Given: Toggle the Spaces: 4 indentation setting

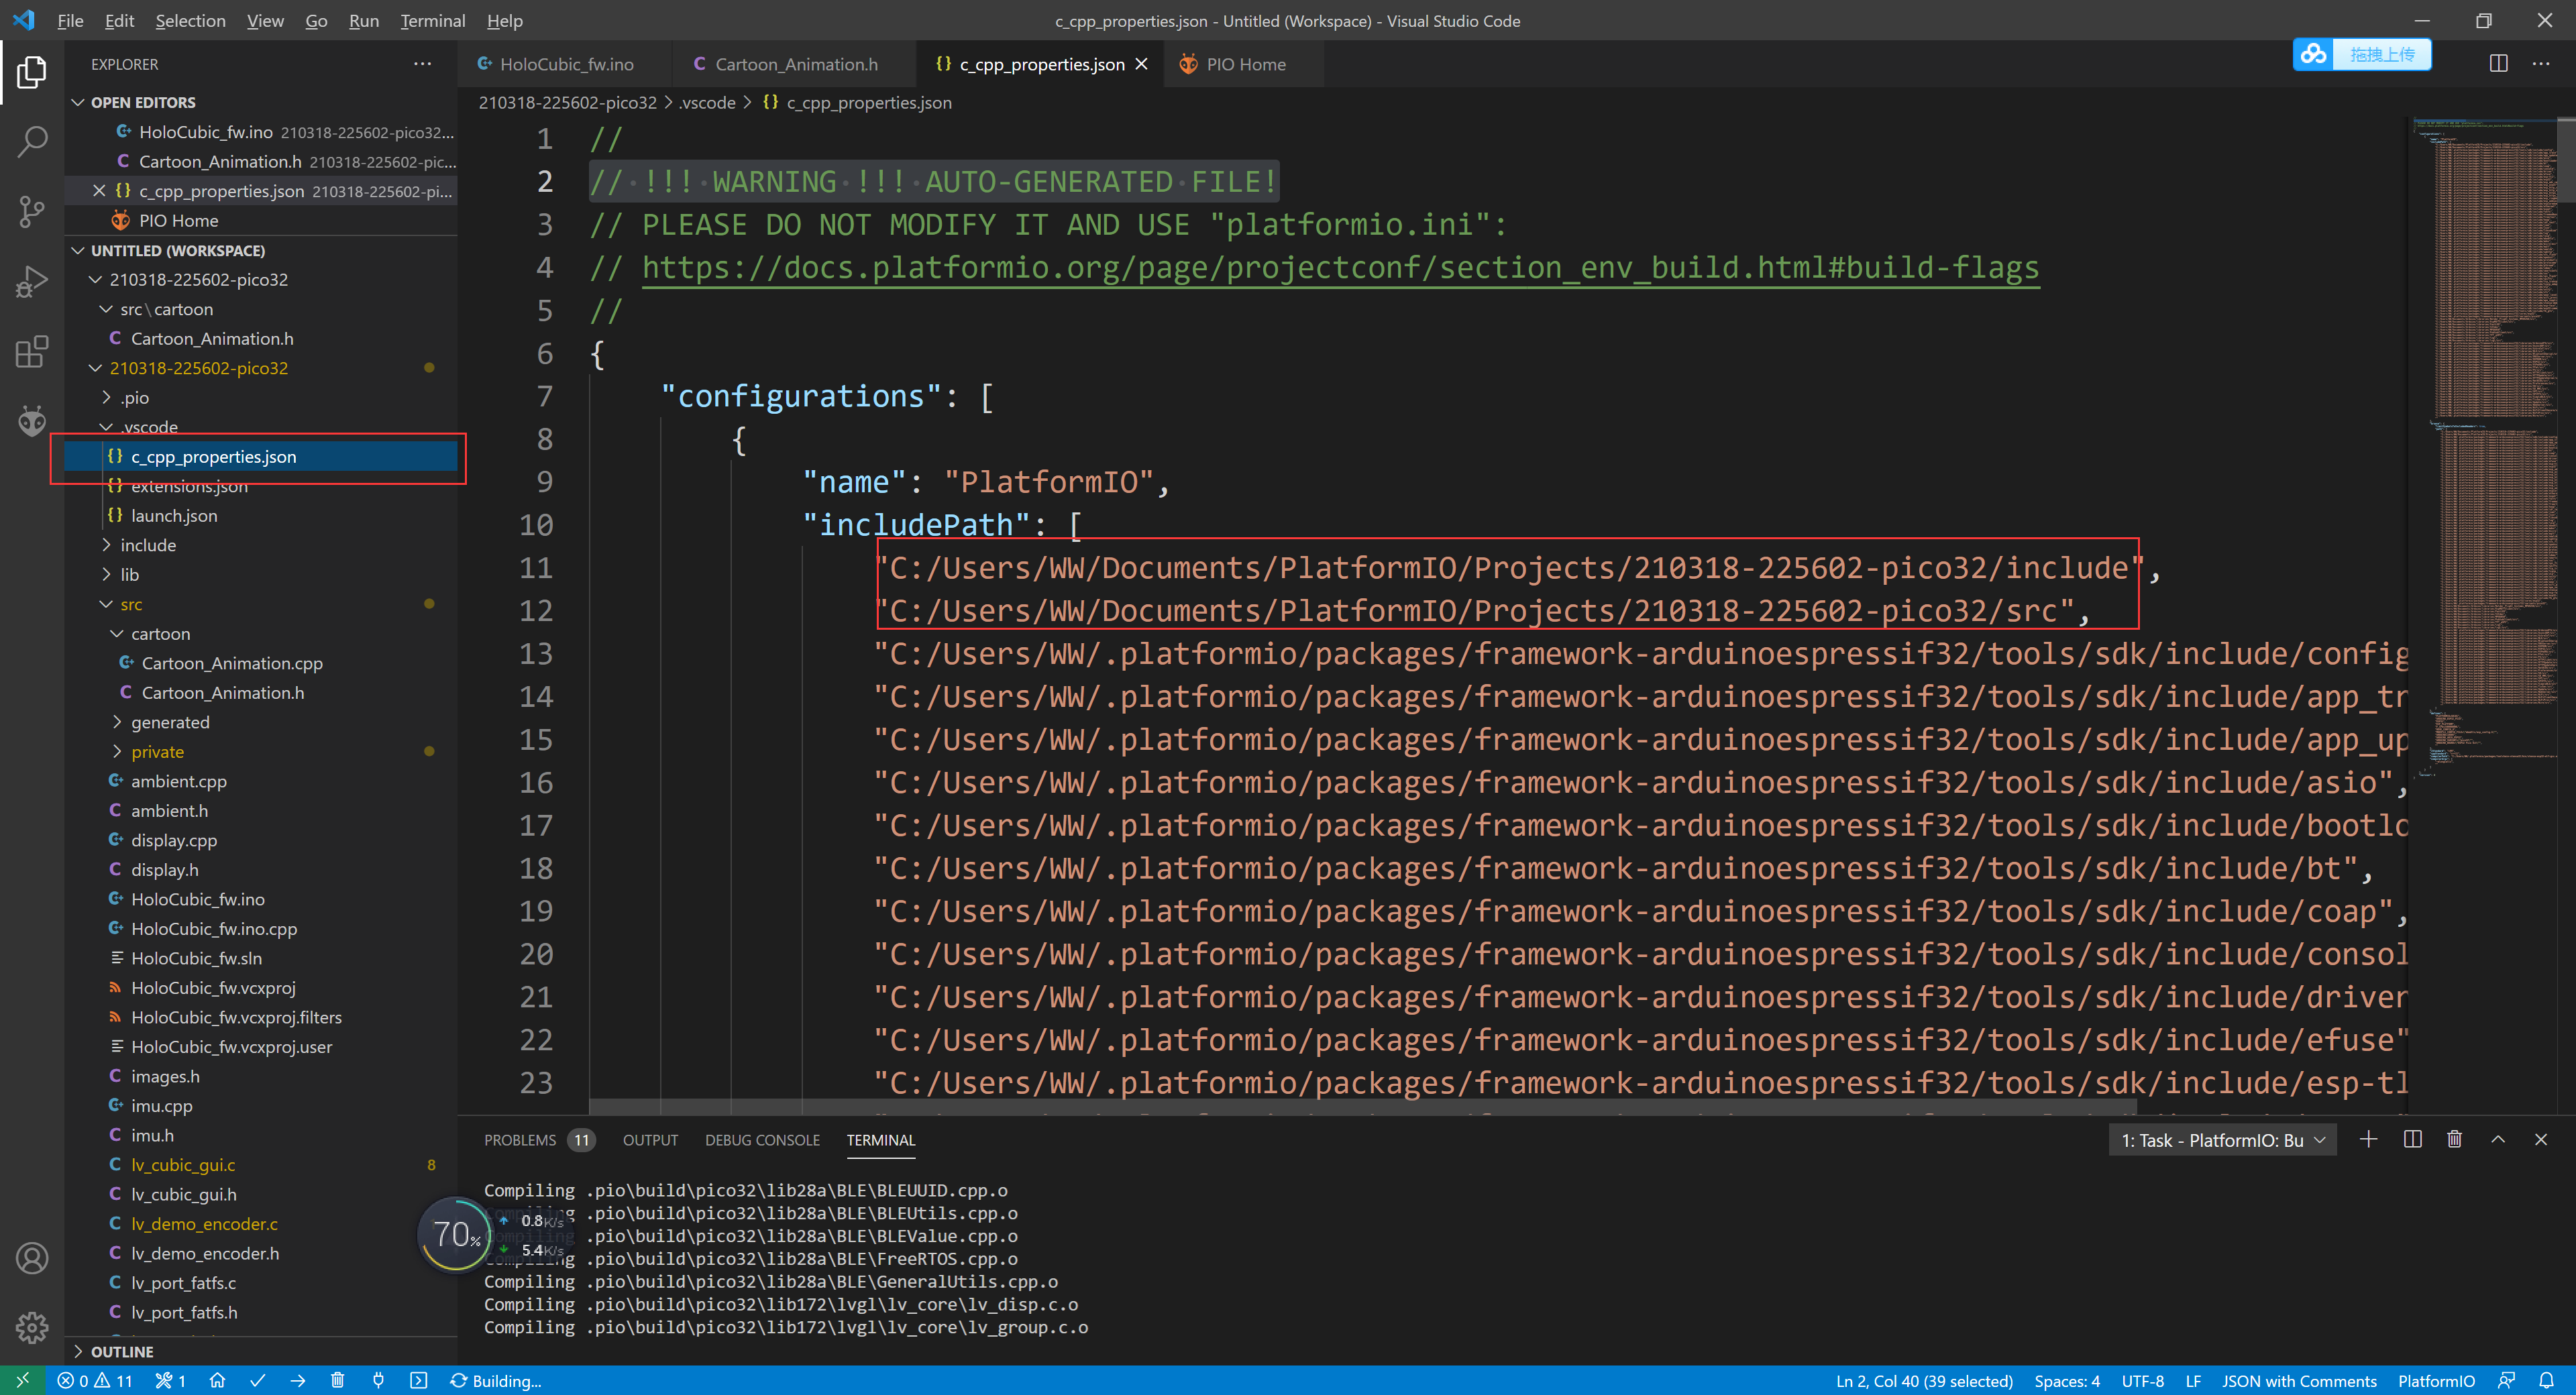Looking at the screenshot, I should (x=2066, y=1380).
